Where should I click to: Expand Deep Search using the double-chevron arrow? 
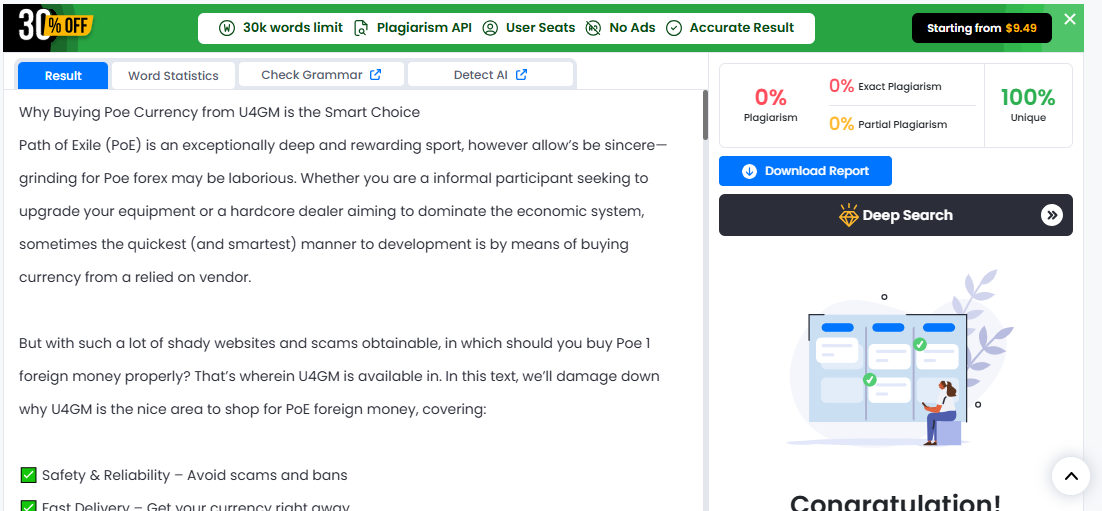tap(1051, 215)
